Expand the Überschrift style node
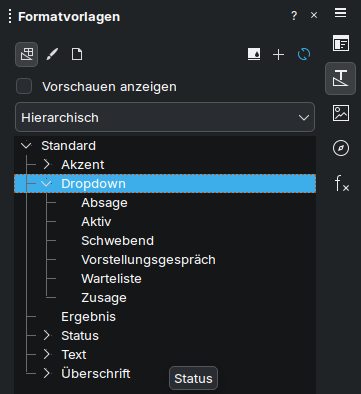Image resolution: width=361 pixels, height=394 pixels. tap(46, 373)
